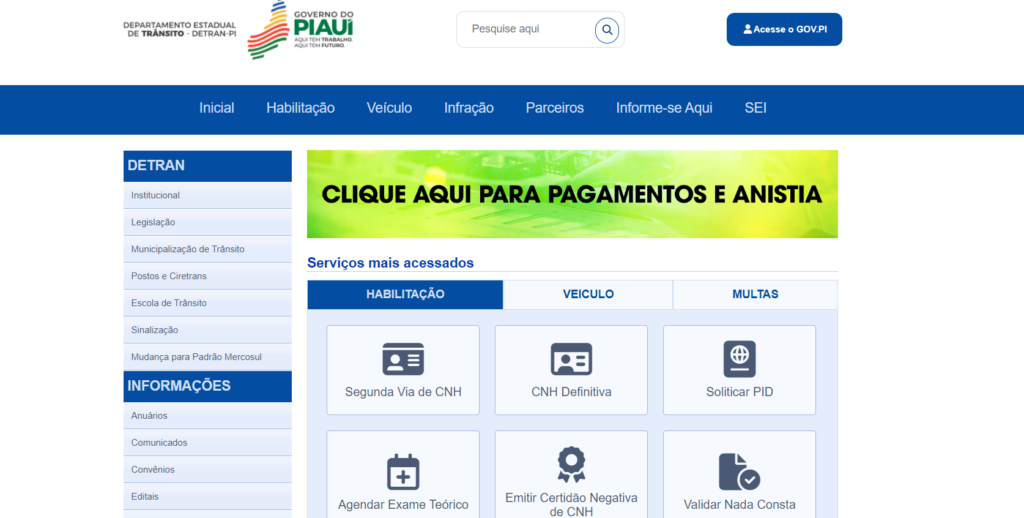This screenshot has height=518, width=1024.
Task: Open the Editais sidebar link
Action: coord(145,496)
